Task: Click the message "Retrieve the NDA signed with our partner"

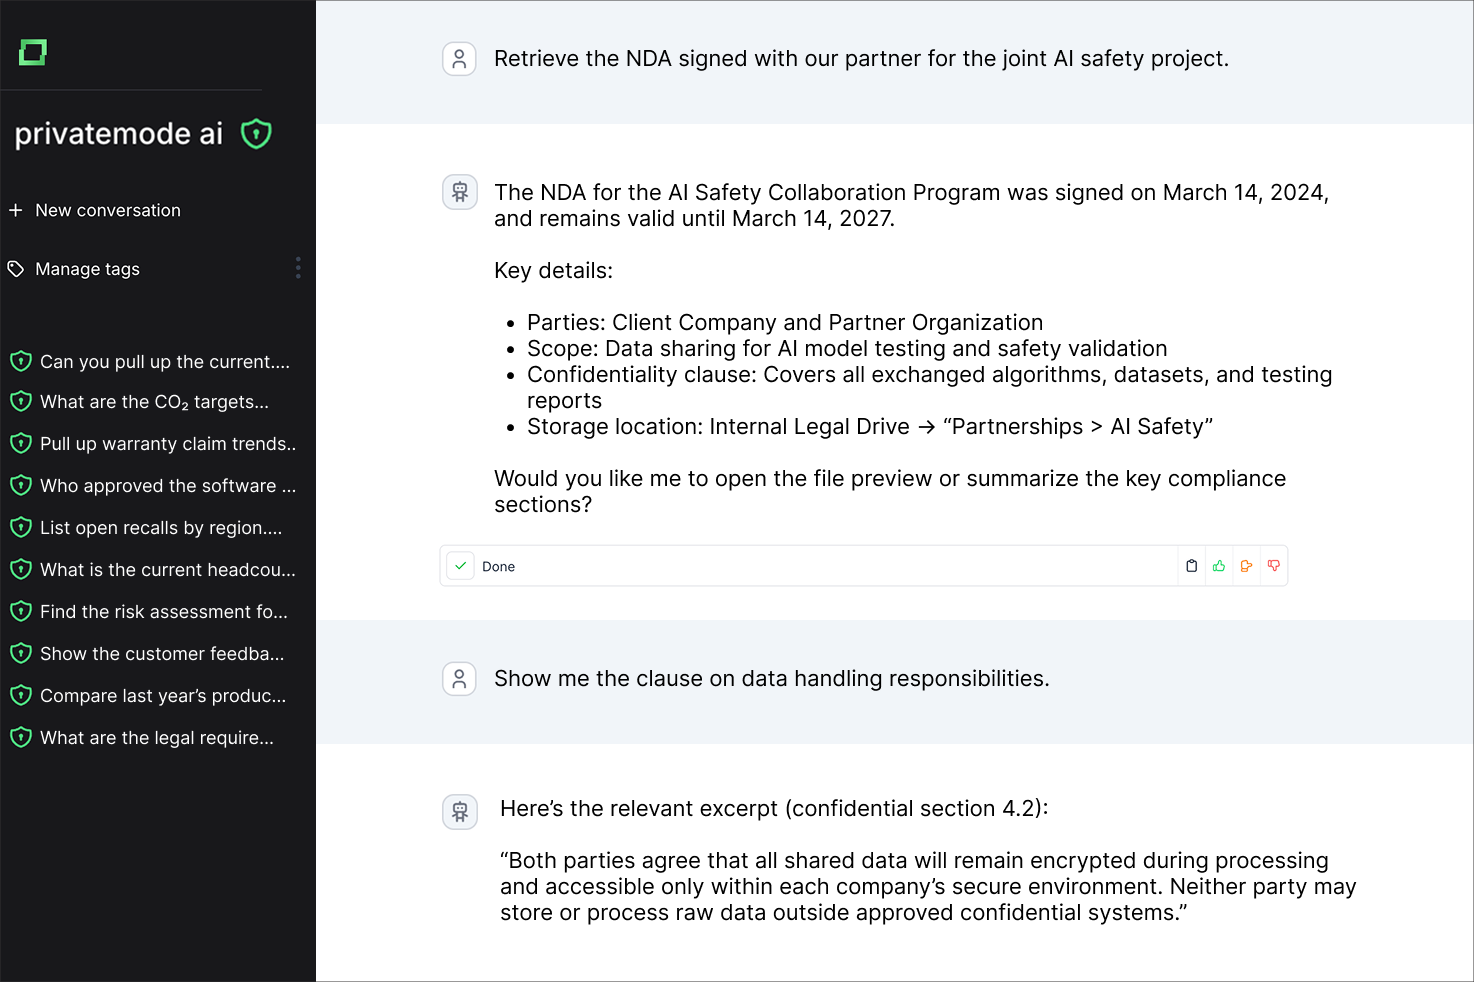Action: tap(861, 59)
